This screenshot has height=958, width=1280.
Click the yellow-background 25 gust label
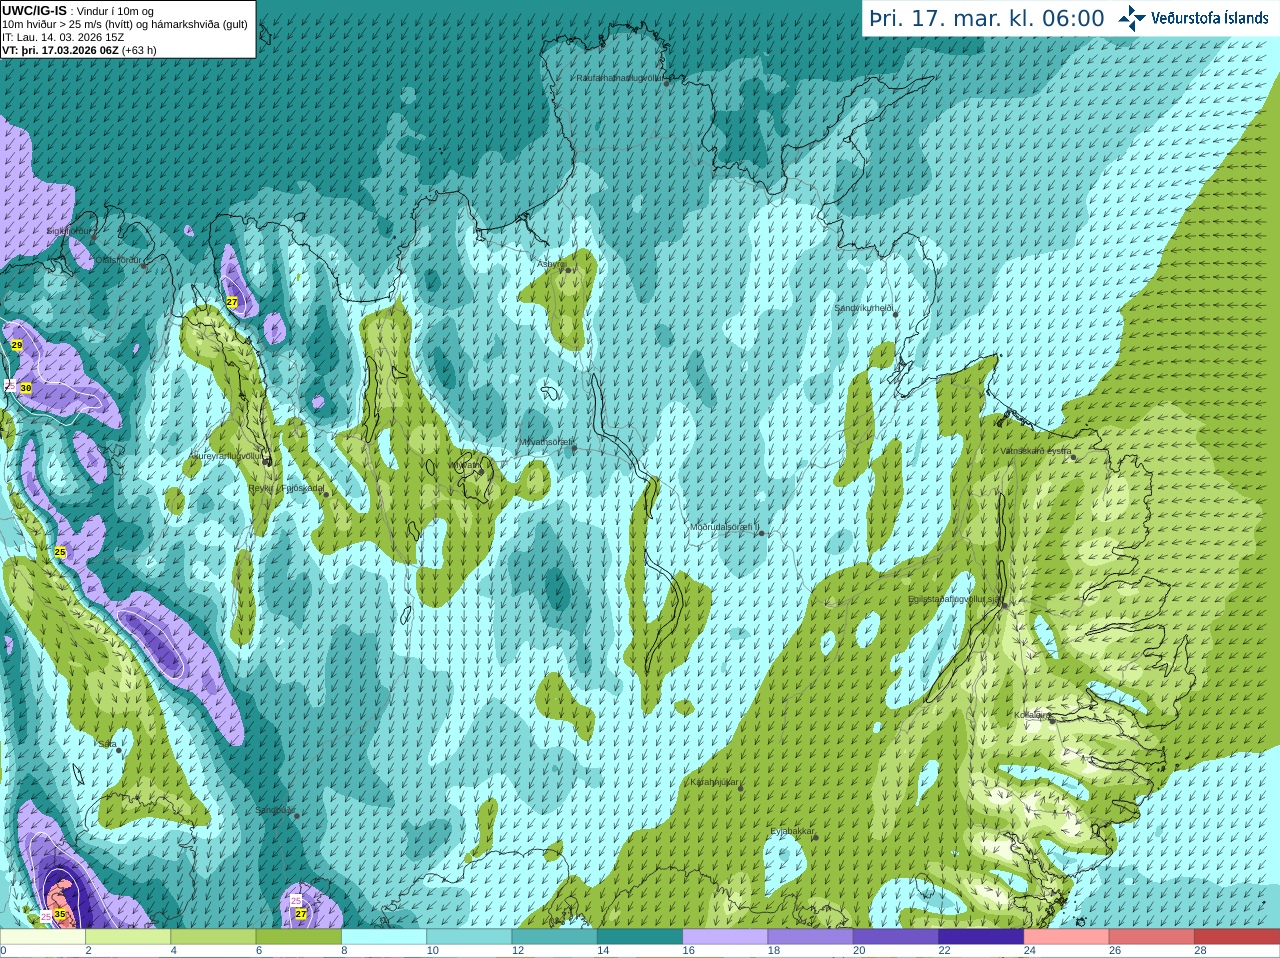pyautogui.click(x=60, y=552)
